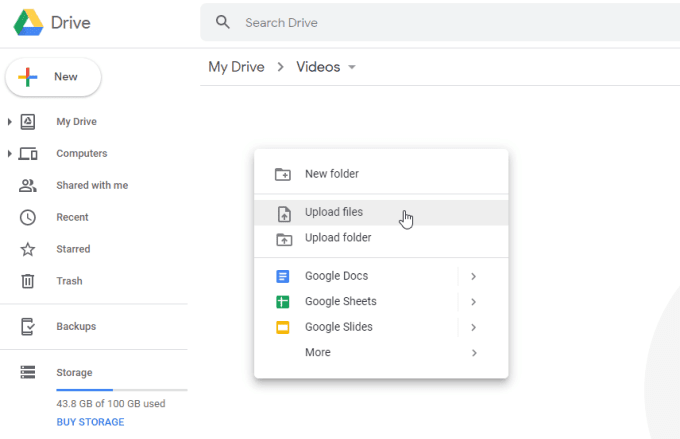Click the Starred star icon
This screenshot has height=439, width=680.
pos(28,249)
